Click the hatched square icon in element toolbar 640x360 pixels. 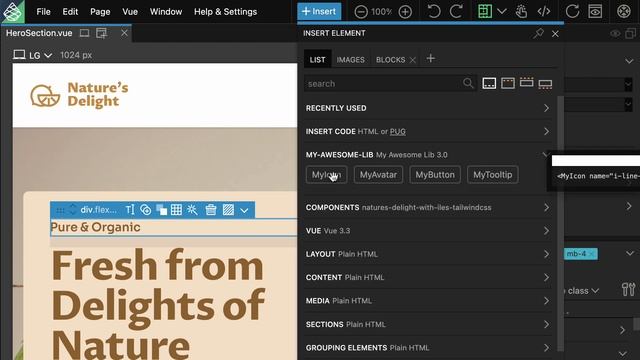click(228, 210)
